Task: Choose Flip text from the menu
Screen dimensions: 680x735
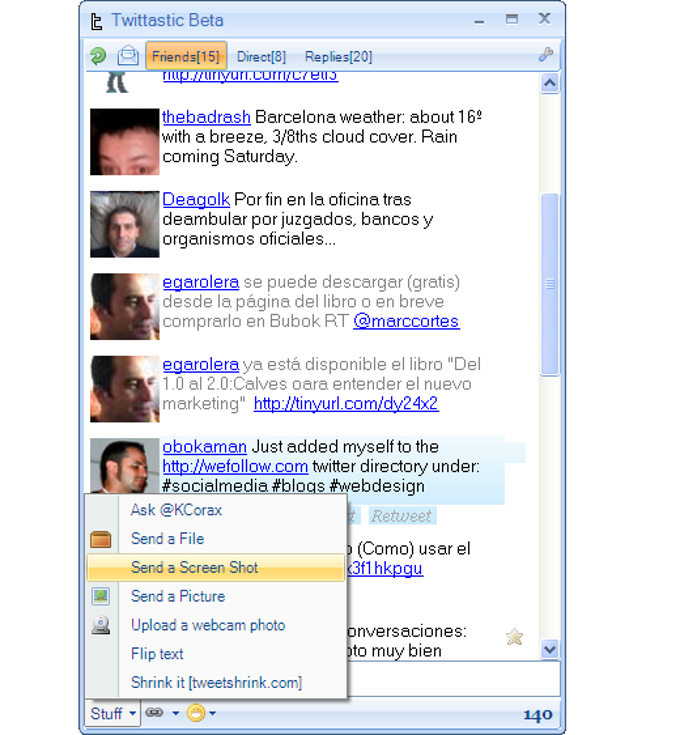Action: 216,654
